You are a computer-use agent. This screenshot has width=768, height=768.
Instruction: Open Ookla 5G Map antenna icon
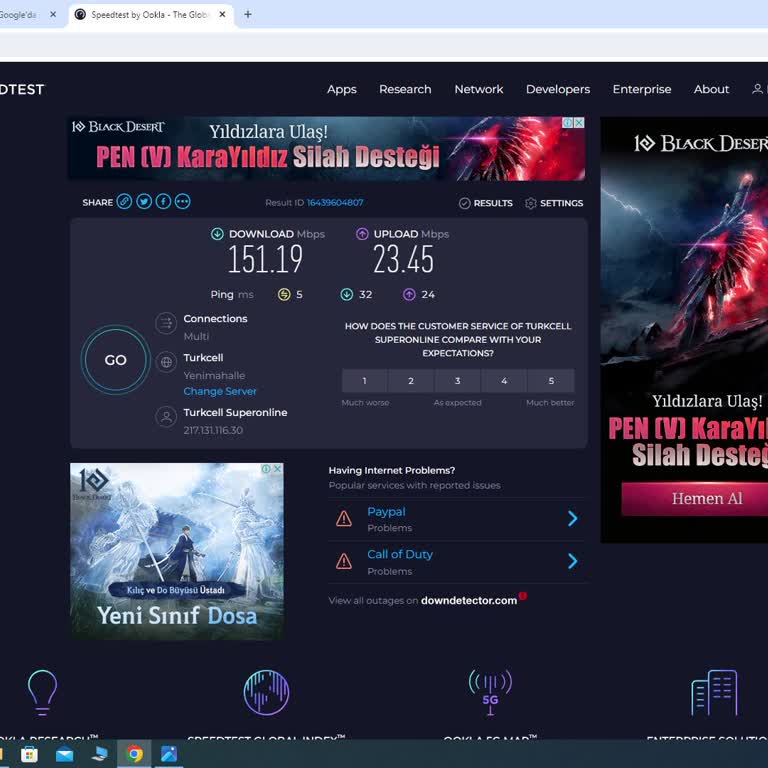click(490, 692)
